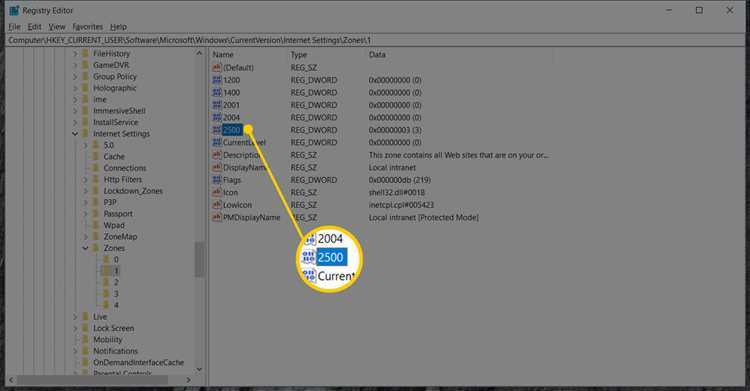Image resolution: width=750 pixels, height=391 pixels.
Task: Collapse the Zones folder node
Action: click(86, 248)
